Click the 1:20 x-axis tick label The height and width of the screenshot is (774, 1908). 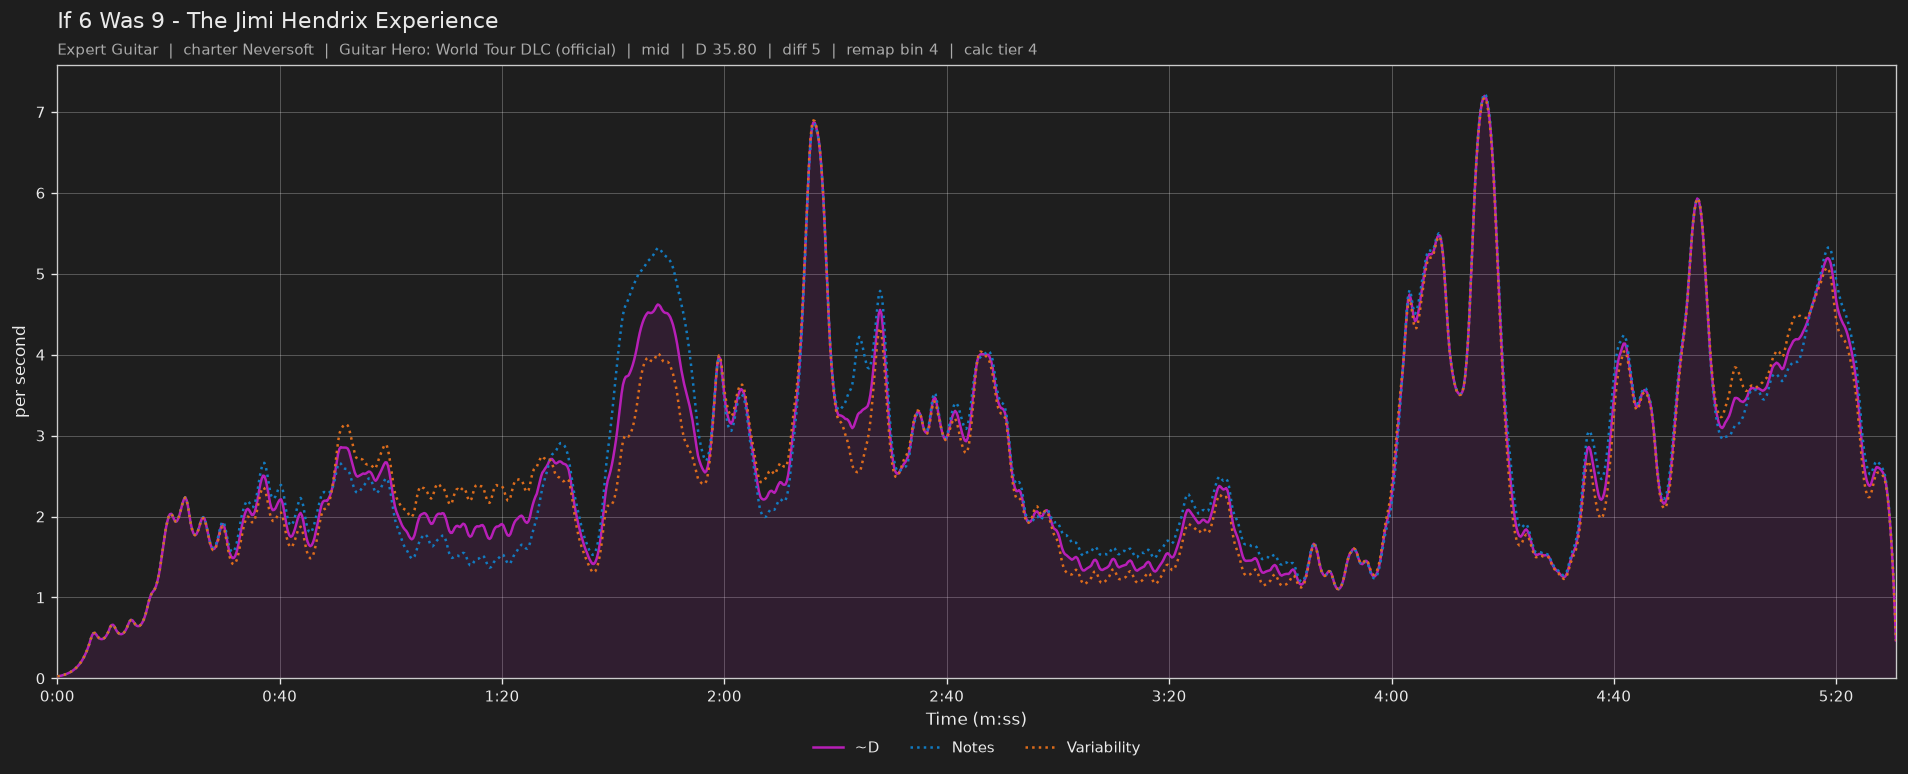(502, 696)
